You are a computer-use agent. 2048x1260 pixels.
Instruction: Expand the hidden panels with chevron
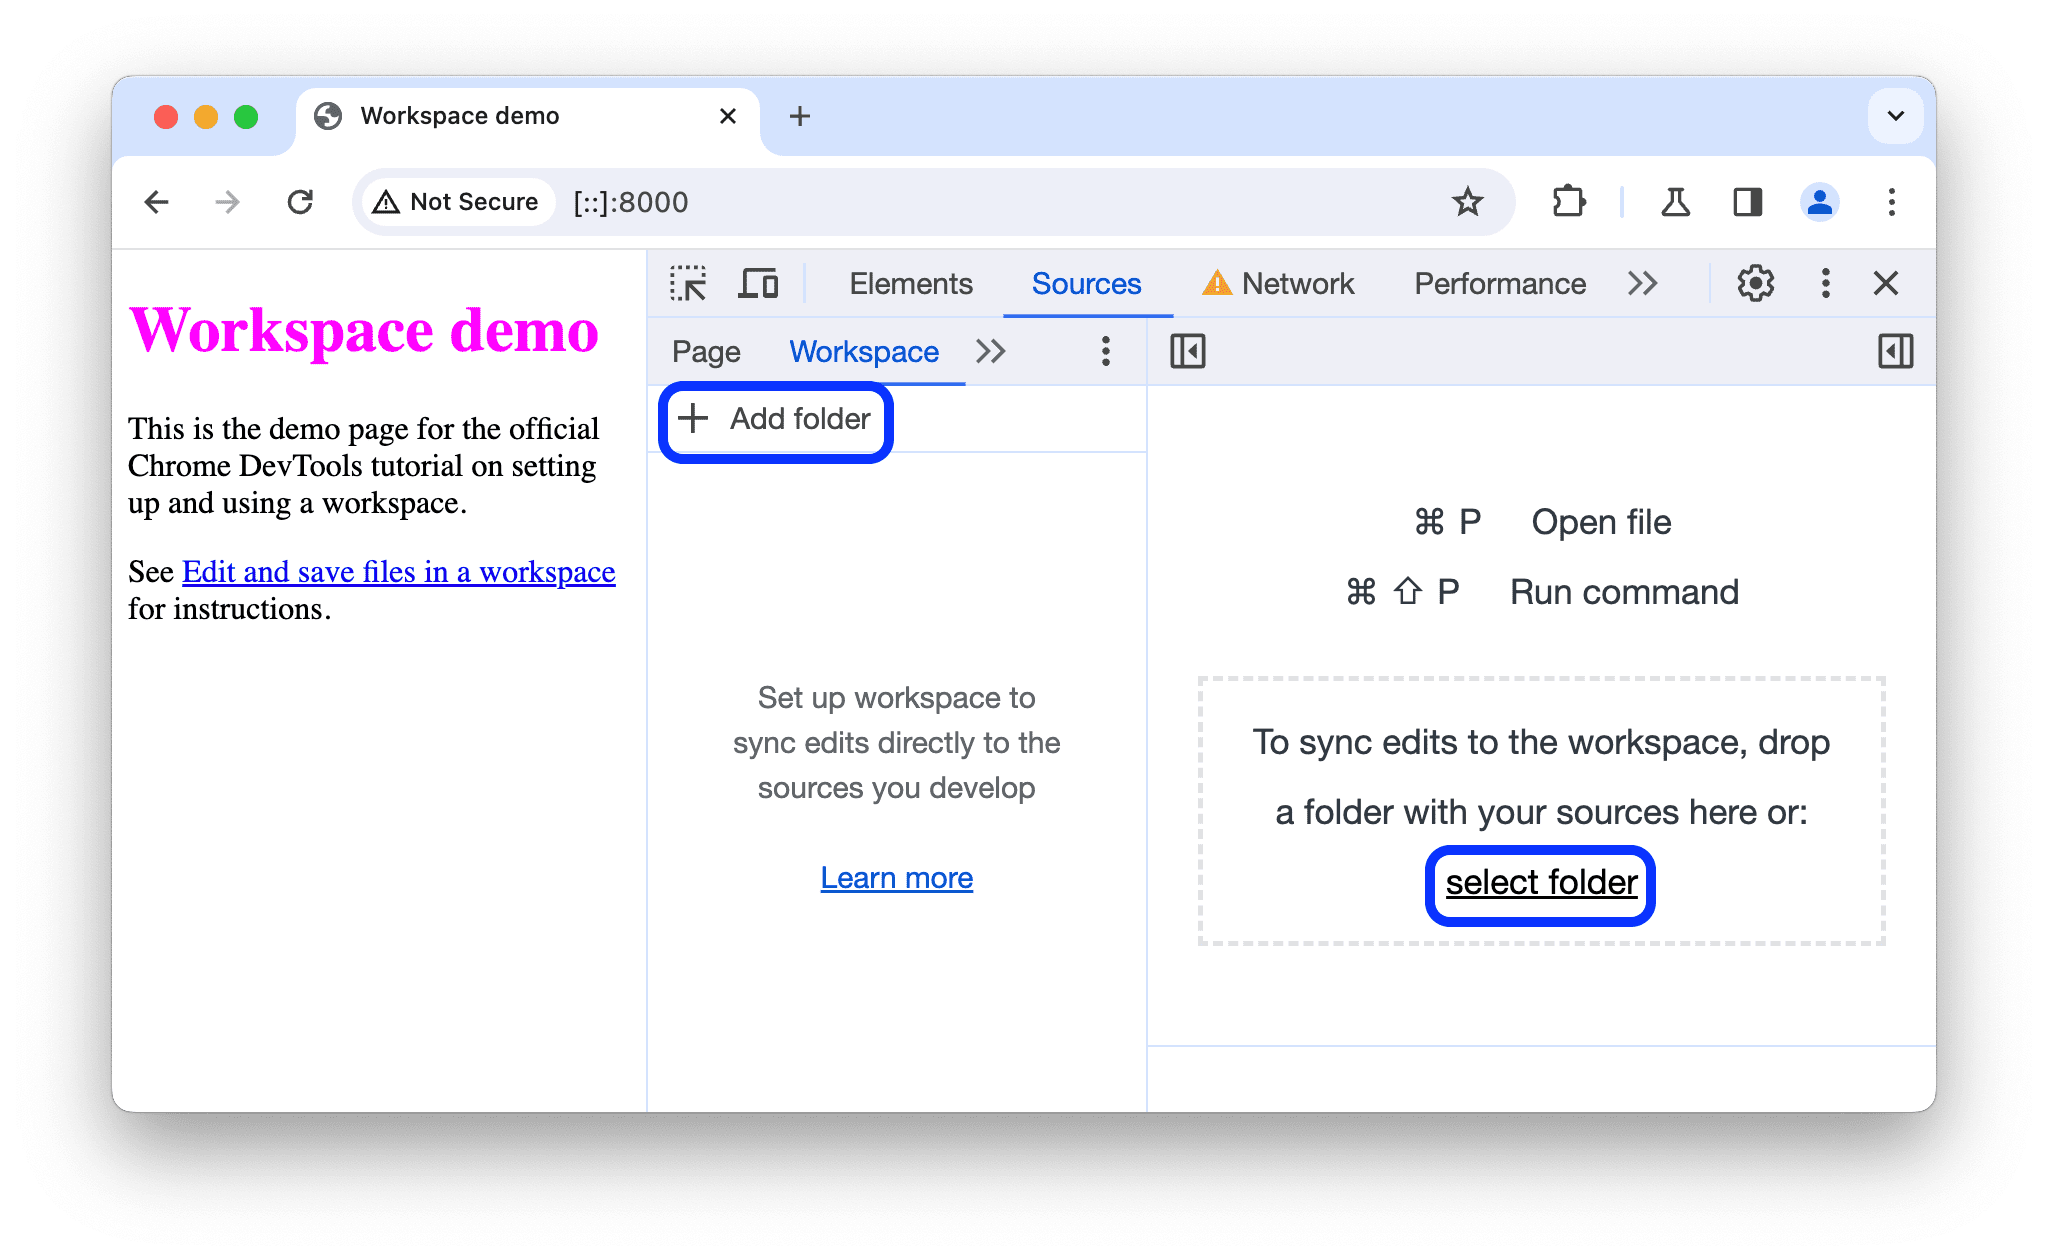[x=1641, y=282]
